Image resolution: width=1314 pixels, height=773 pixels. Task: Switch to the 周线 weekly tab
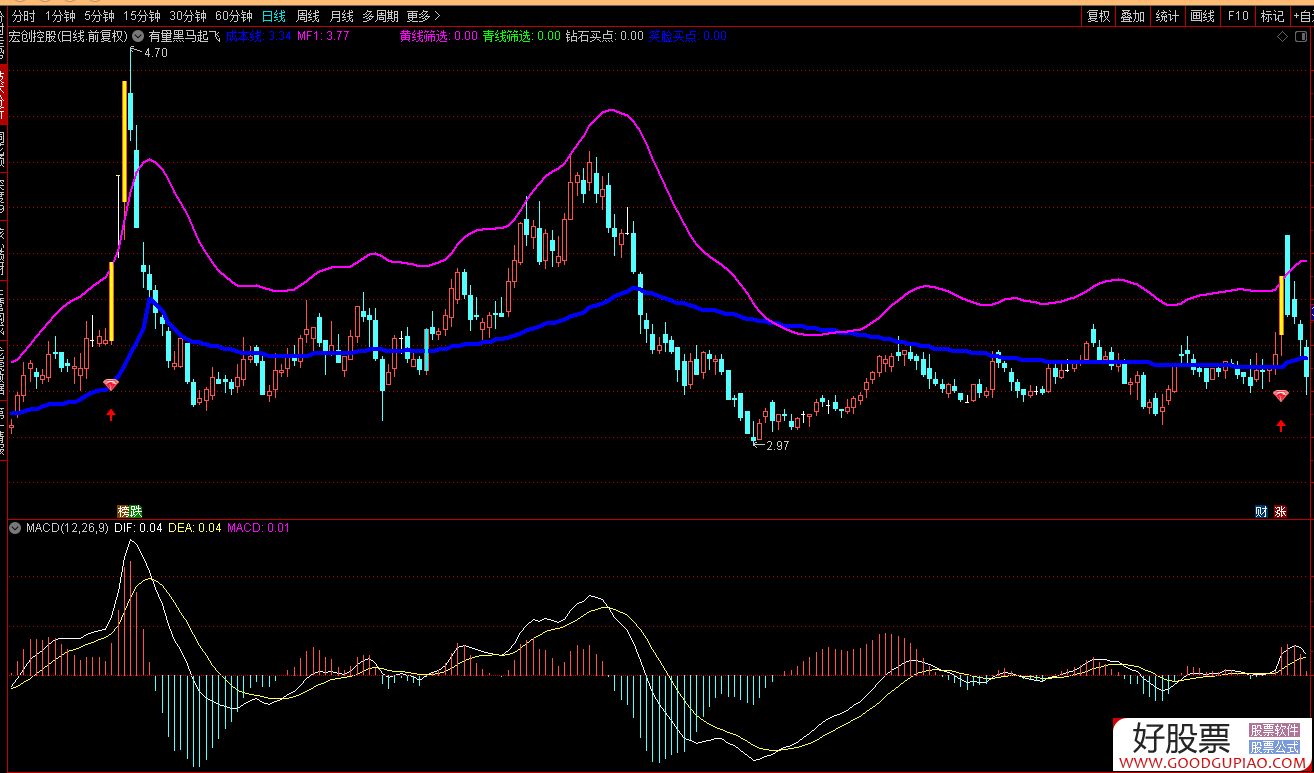click(308, 16)
